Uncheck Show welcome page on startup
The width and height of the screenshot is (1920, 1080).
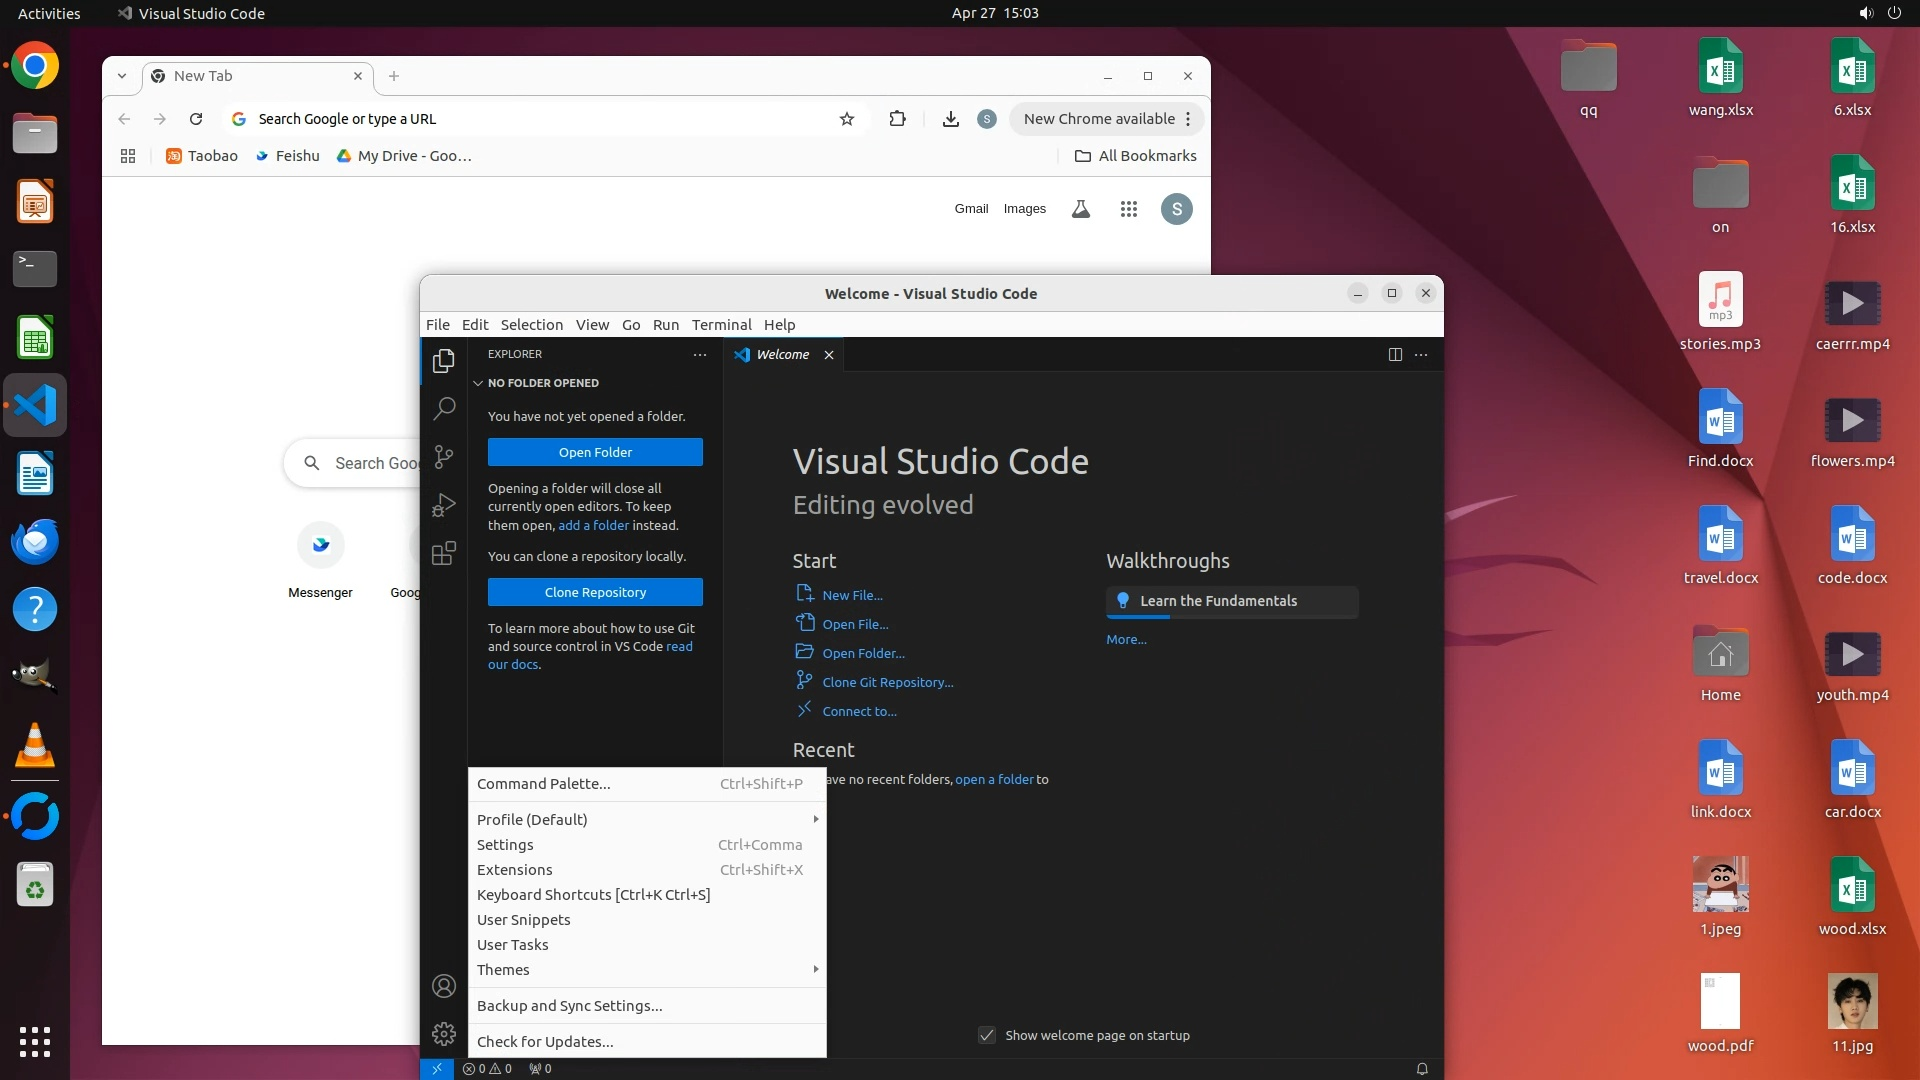coord(987,1035)
